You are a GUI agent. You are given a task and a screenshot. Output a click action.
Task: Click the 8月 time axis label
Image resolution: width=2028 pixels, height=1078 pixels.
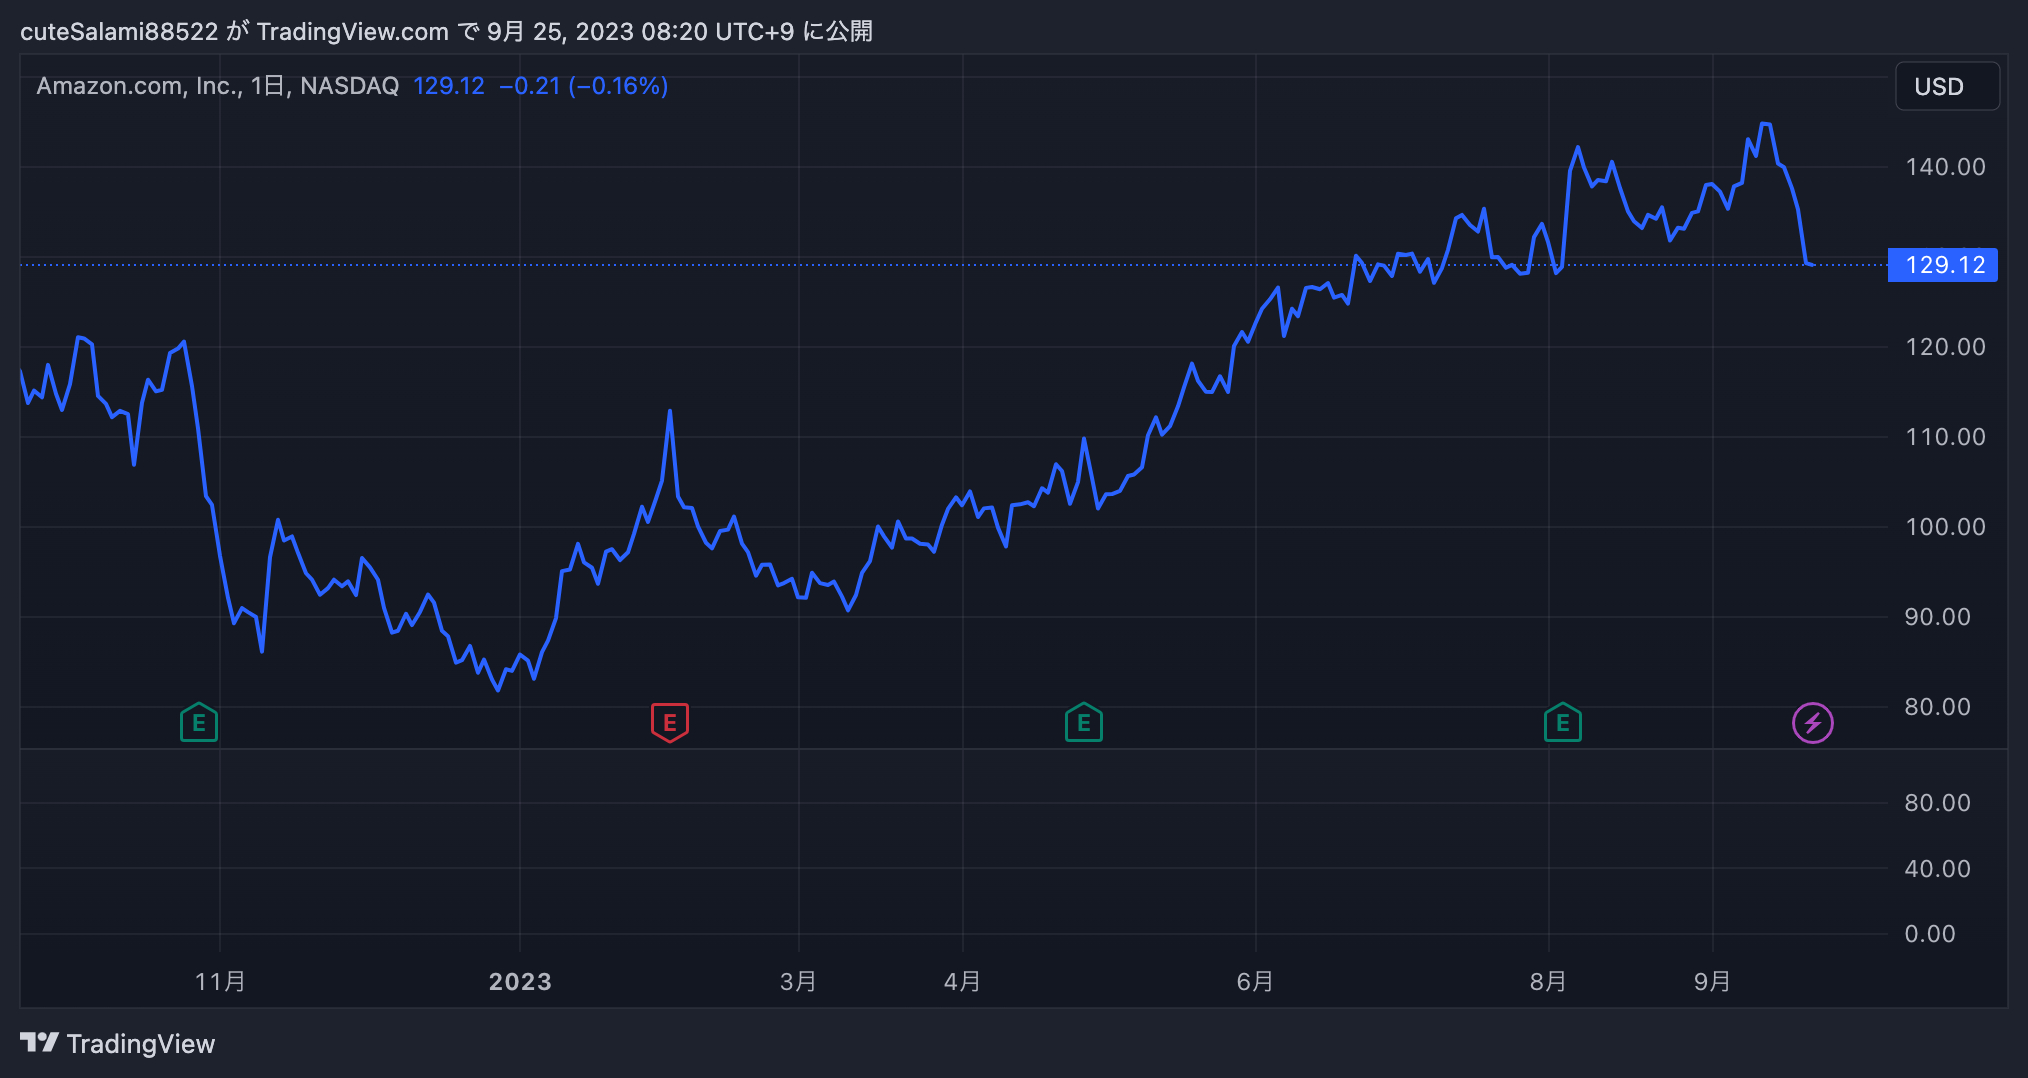(x=1548, y=982)
